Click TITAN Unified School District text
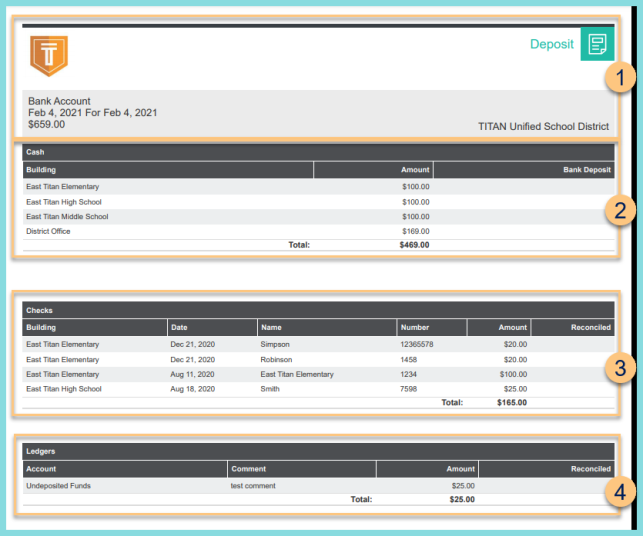 tap(543, 126)
